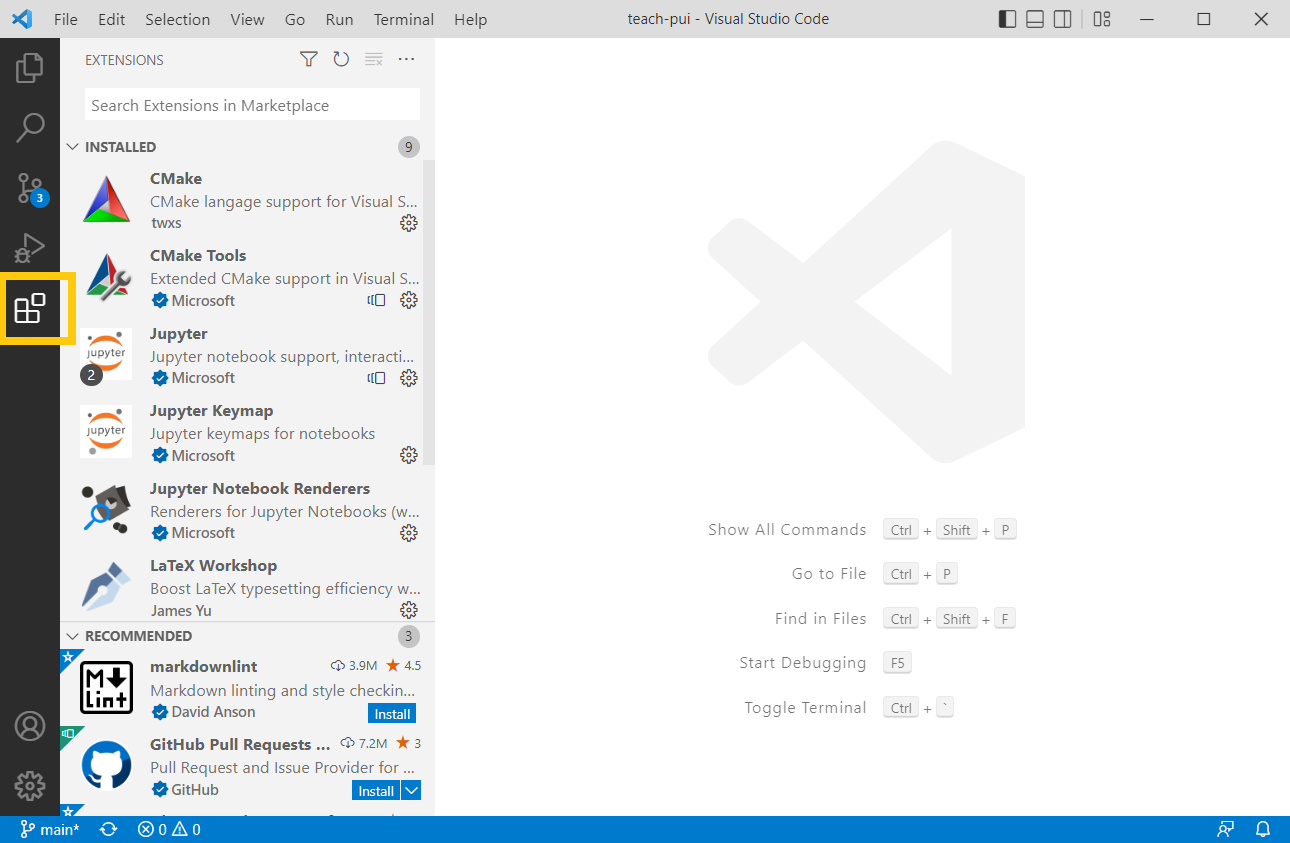Open the Search view in activity bar
Viewport: 1290px width, 843px height.
[x=30, y=127]
